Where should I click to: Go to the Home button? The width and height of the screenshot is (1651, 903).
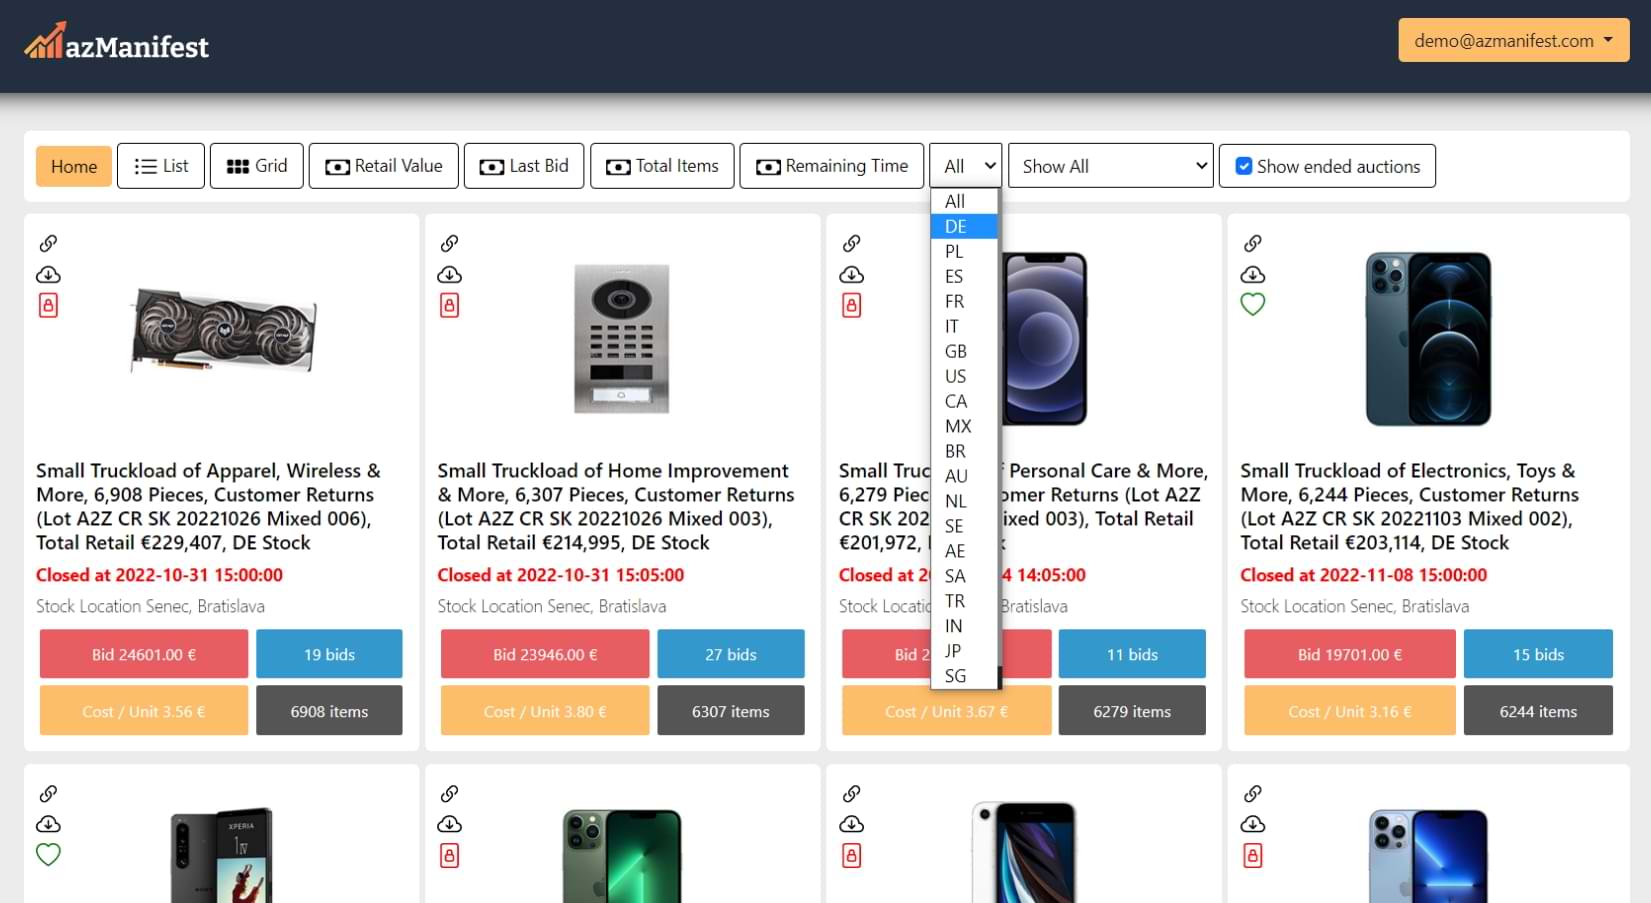(x=74, y=166)
